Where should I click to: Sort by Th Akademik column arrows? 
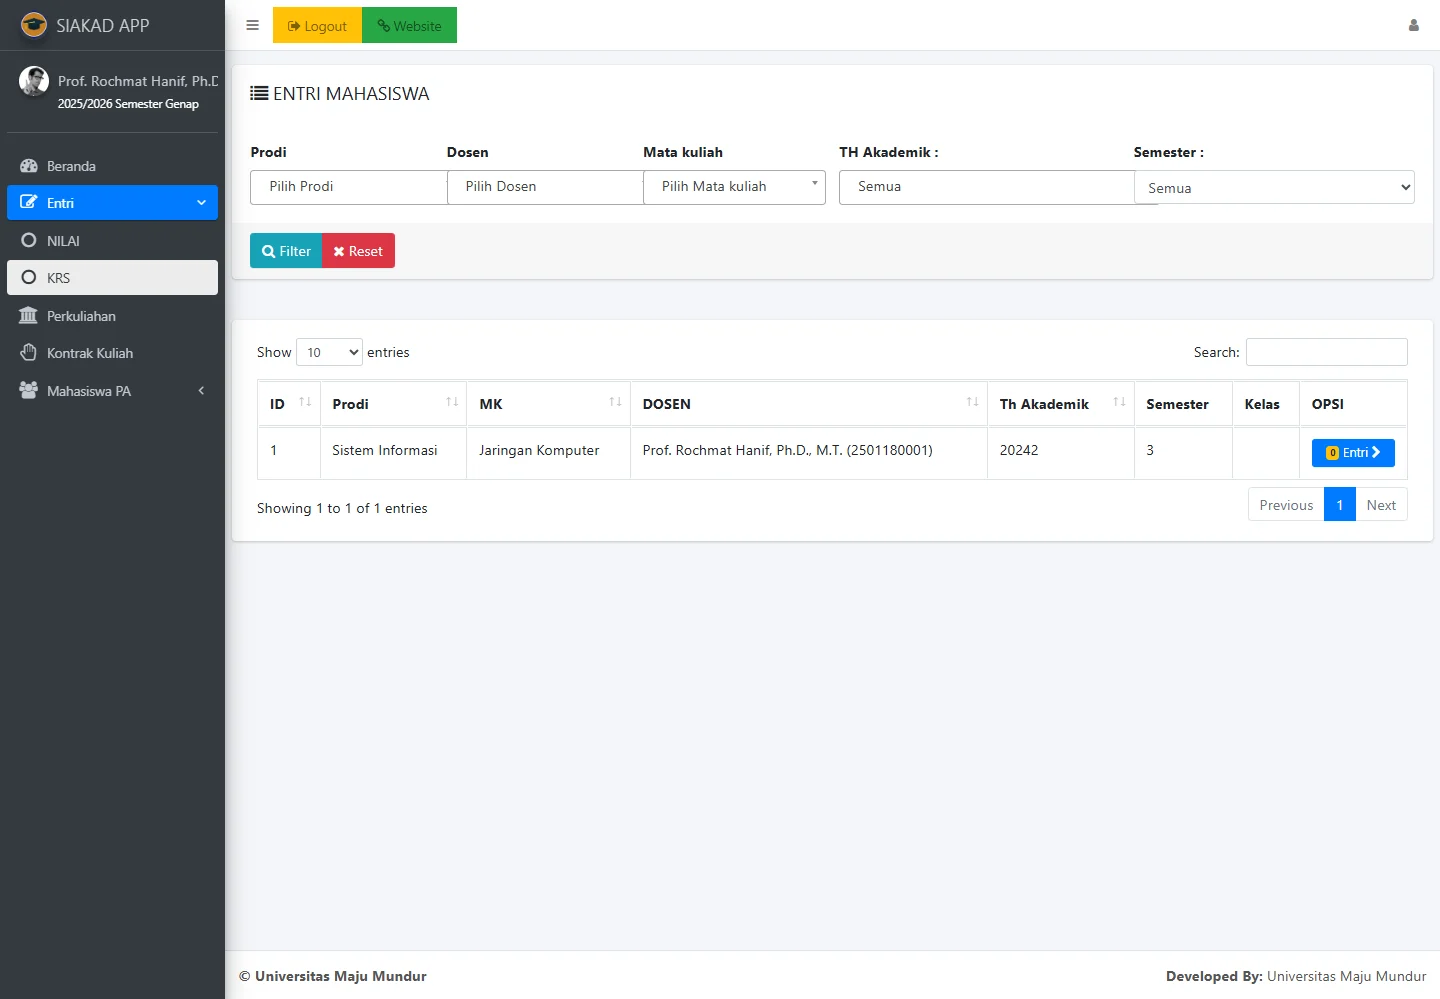[1119, 402]
